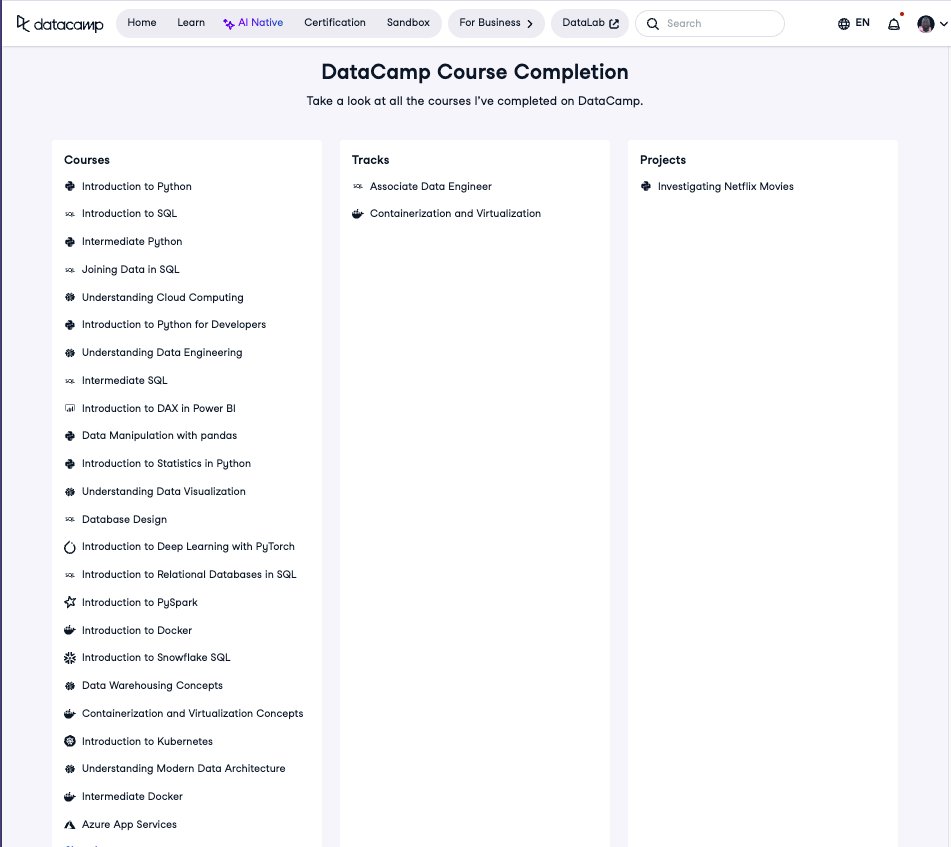
Task: Open the Understanding Data Engineering course
Action: point(162,352)
